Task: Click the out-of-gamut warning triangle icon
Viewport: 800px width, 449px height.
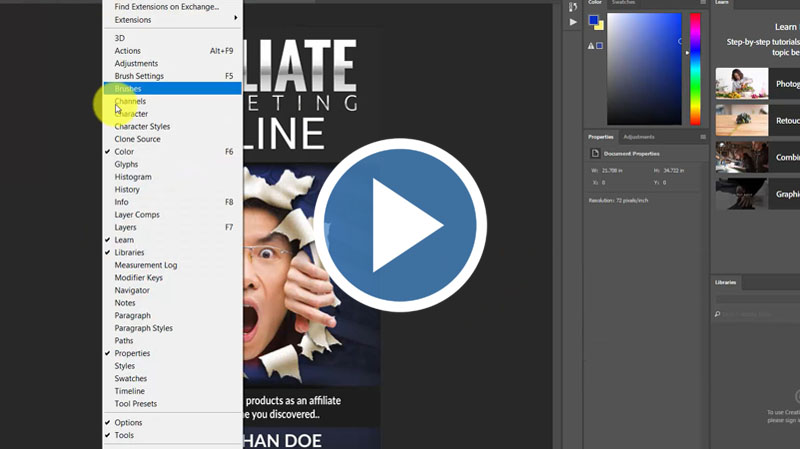Action: 592,45
